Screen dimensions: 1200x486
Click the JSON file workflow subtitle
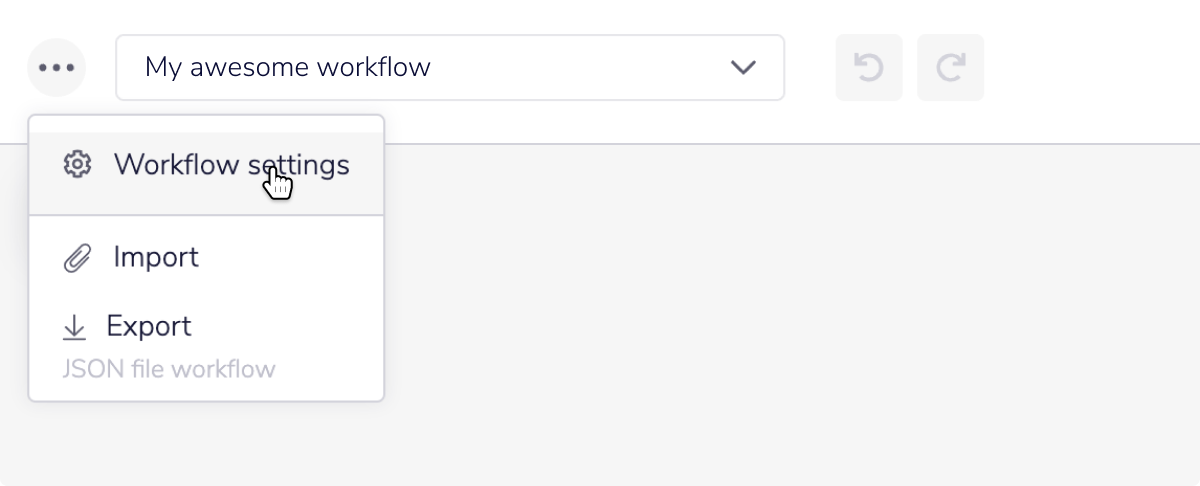(168, 369)
